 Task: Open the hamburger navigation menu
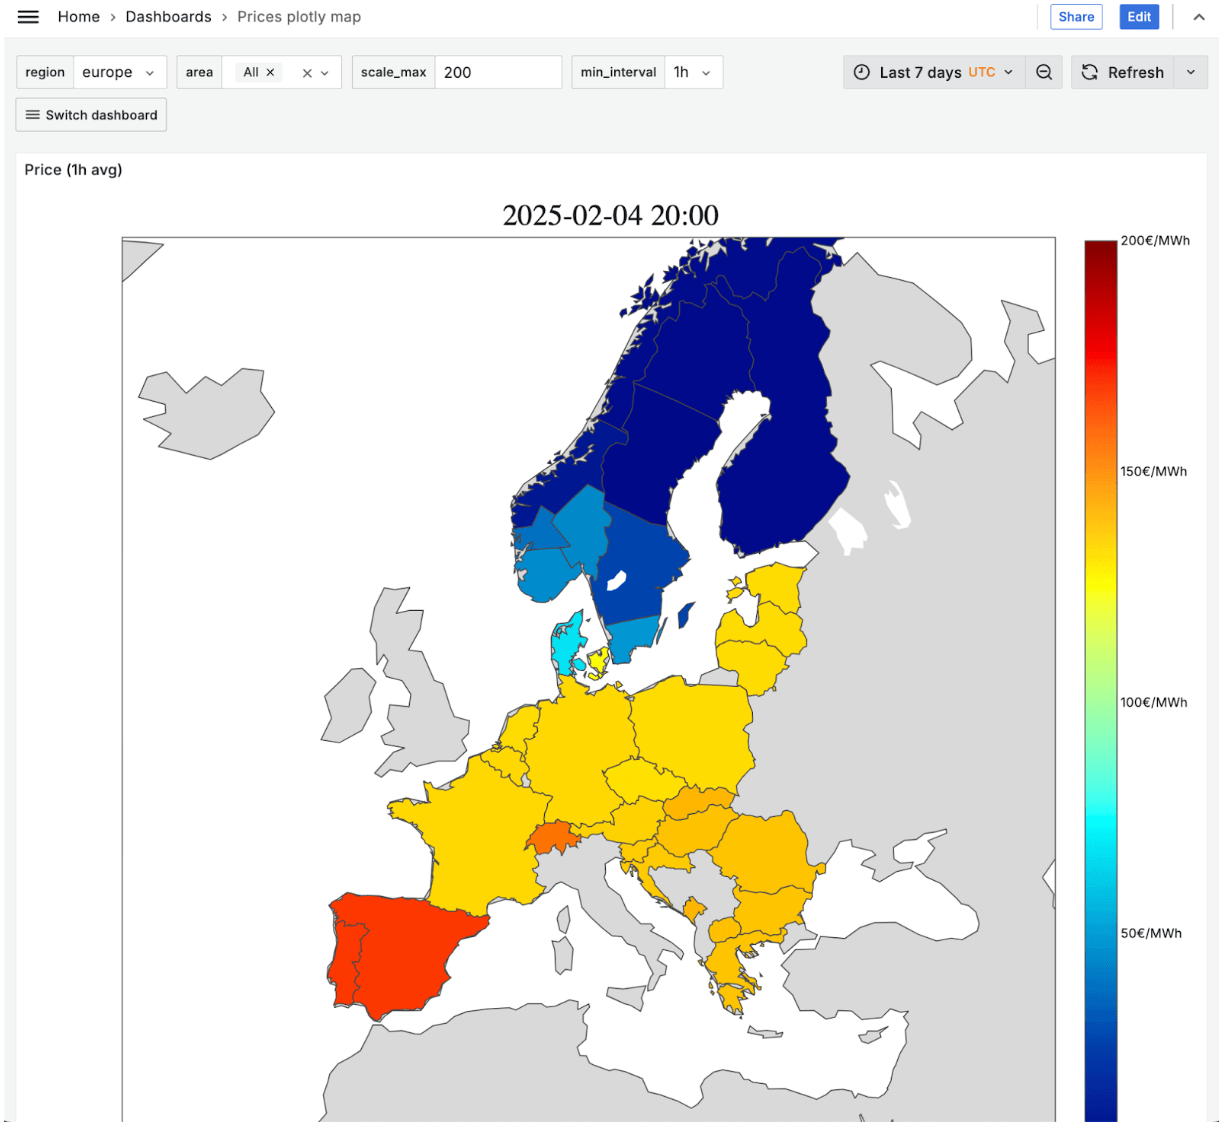(28, 17)
